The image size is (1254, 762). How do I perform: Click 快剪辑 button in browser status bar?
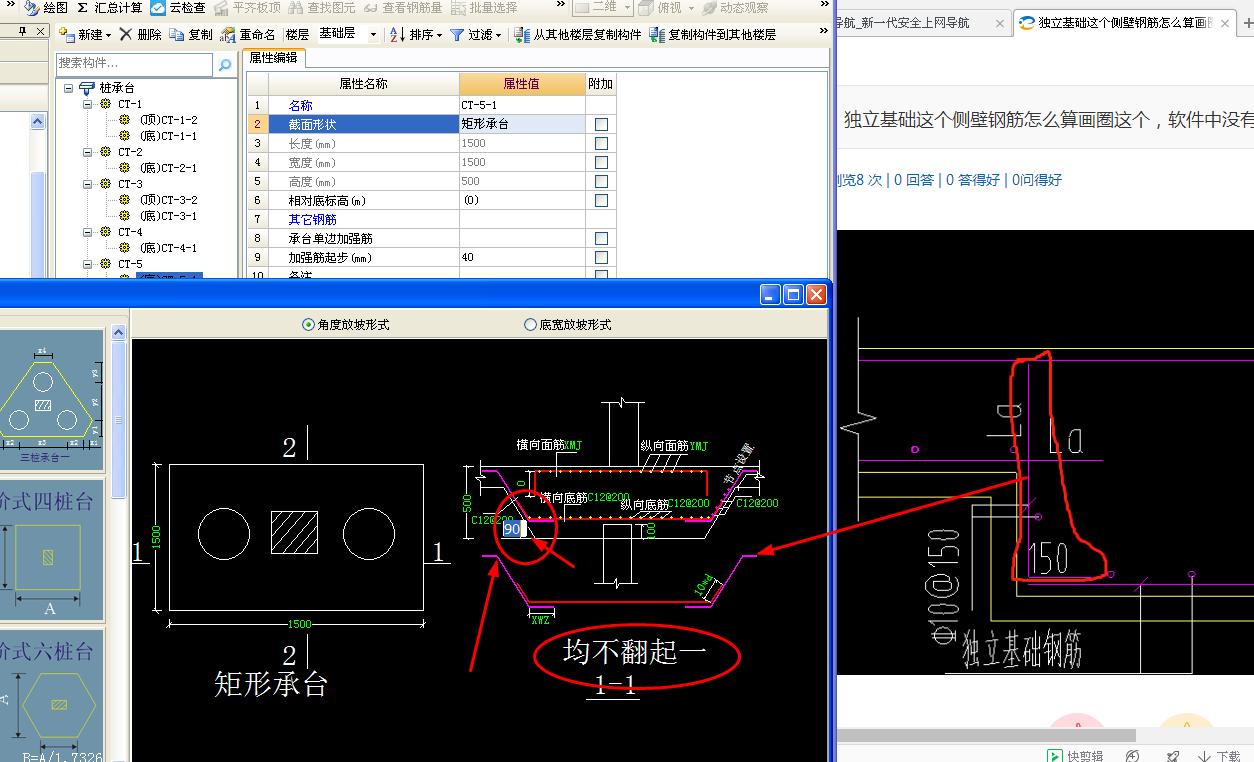1075,756
